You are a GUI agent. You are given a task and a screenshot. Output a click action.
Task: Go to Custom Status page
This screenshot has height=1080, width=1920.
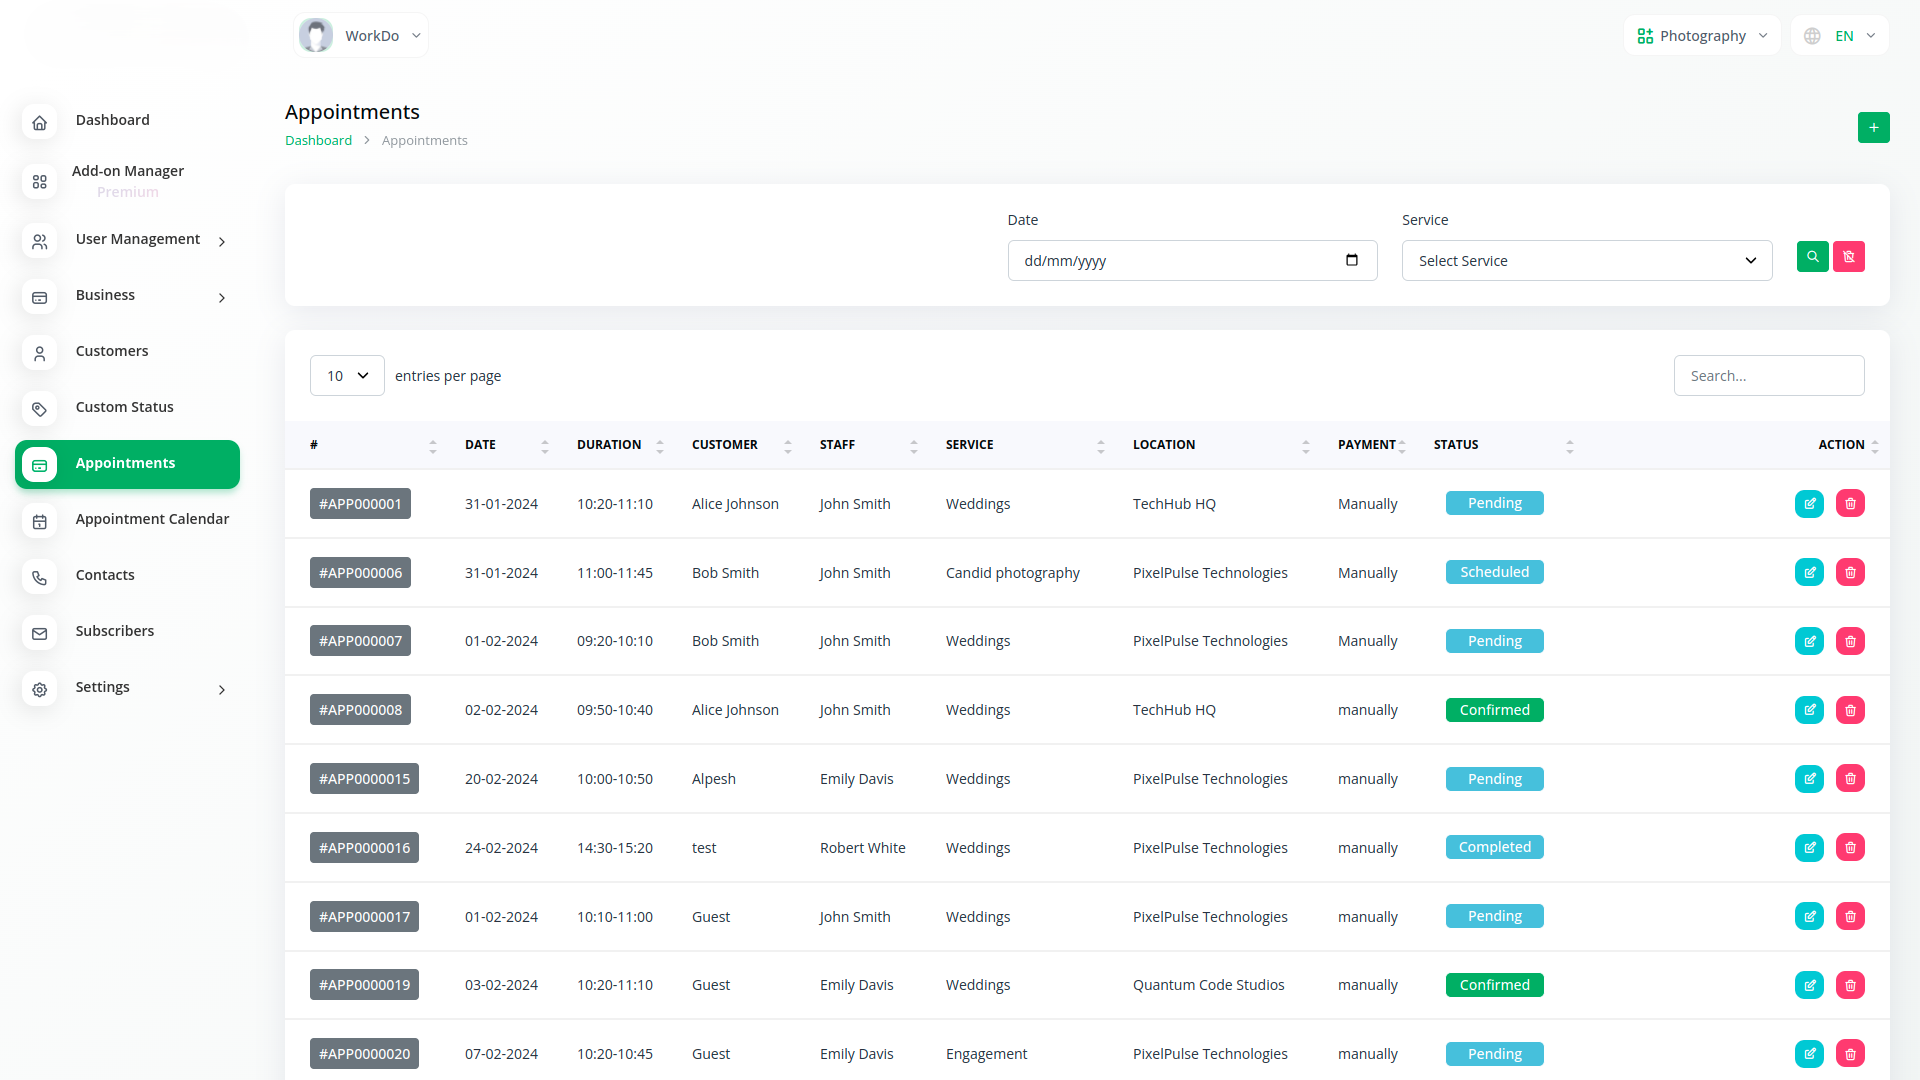[124, 407]
